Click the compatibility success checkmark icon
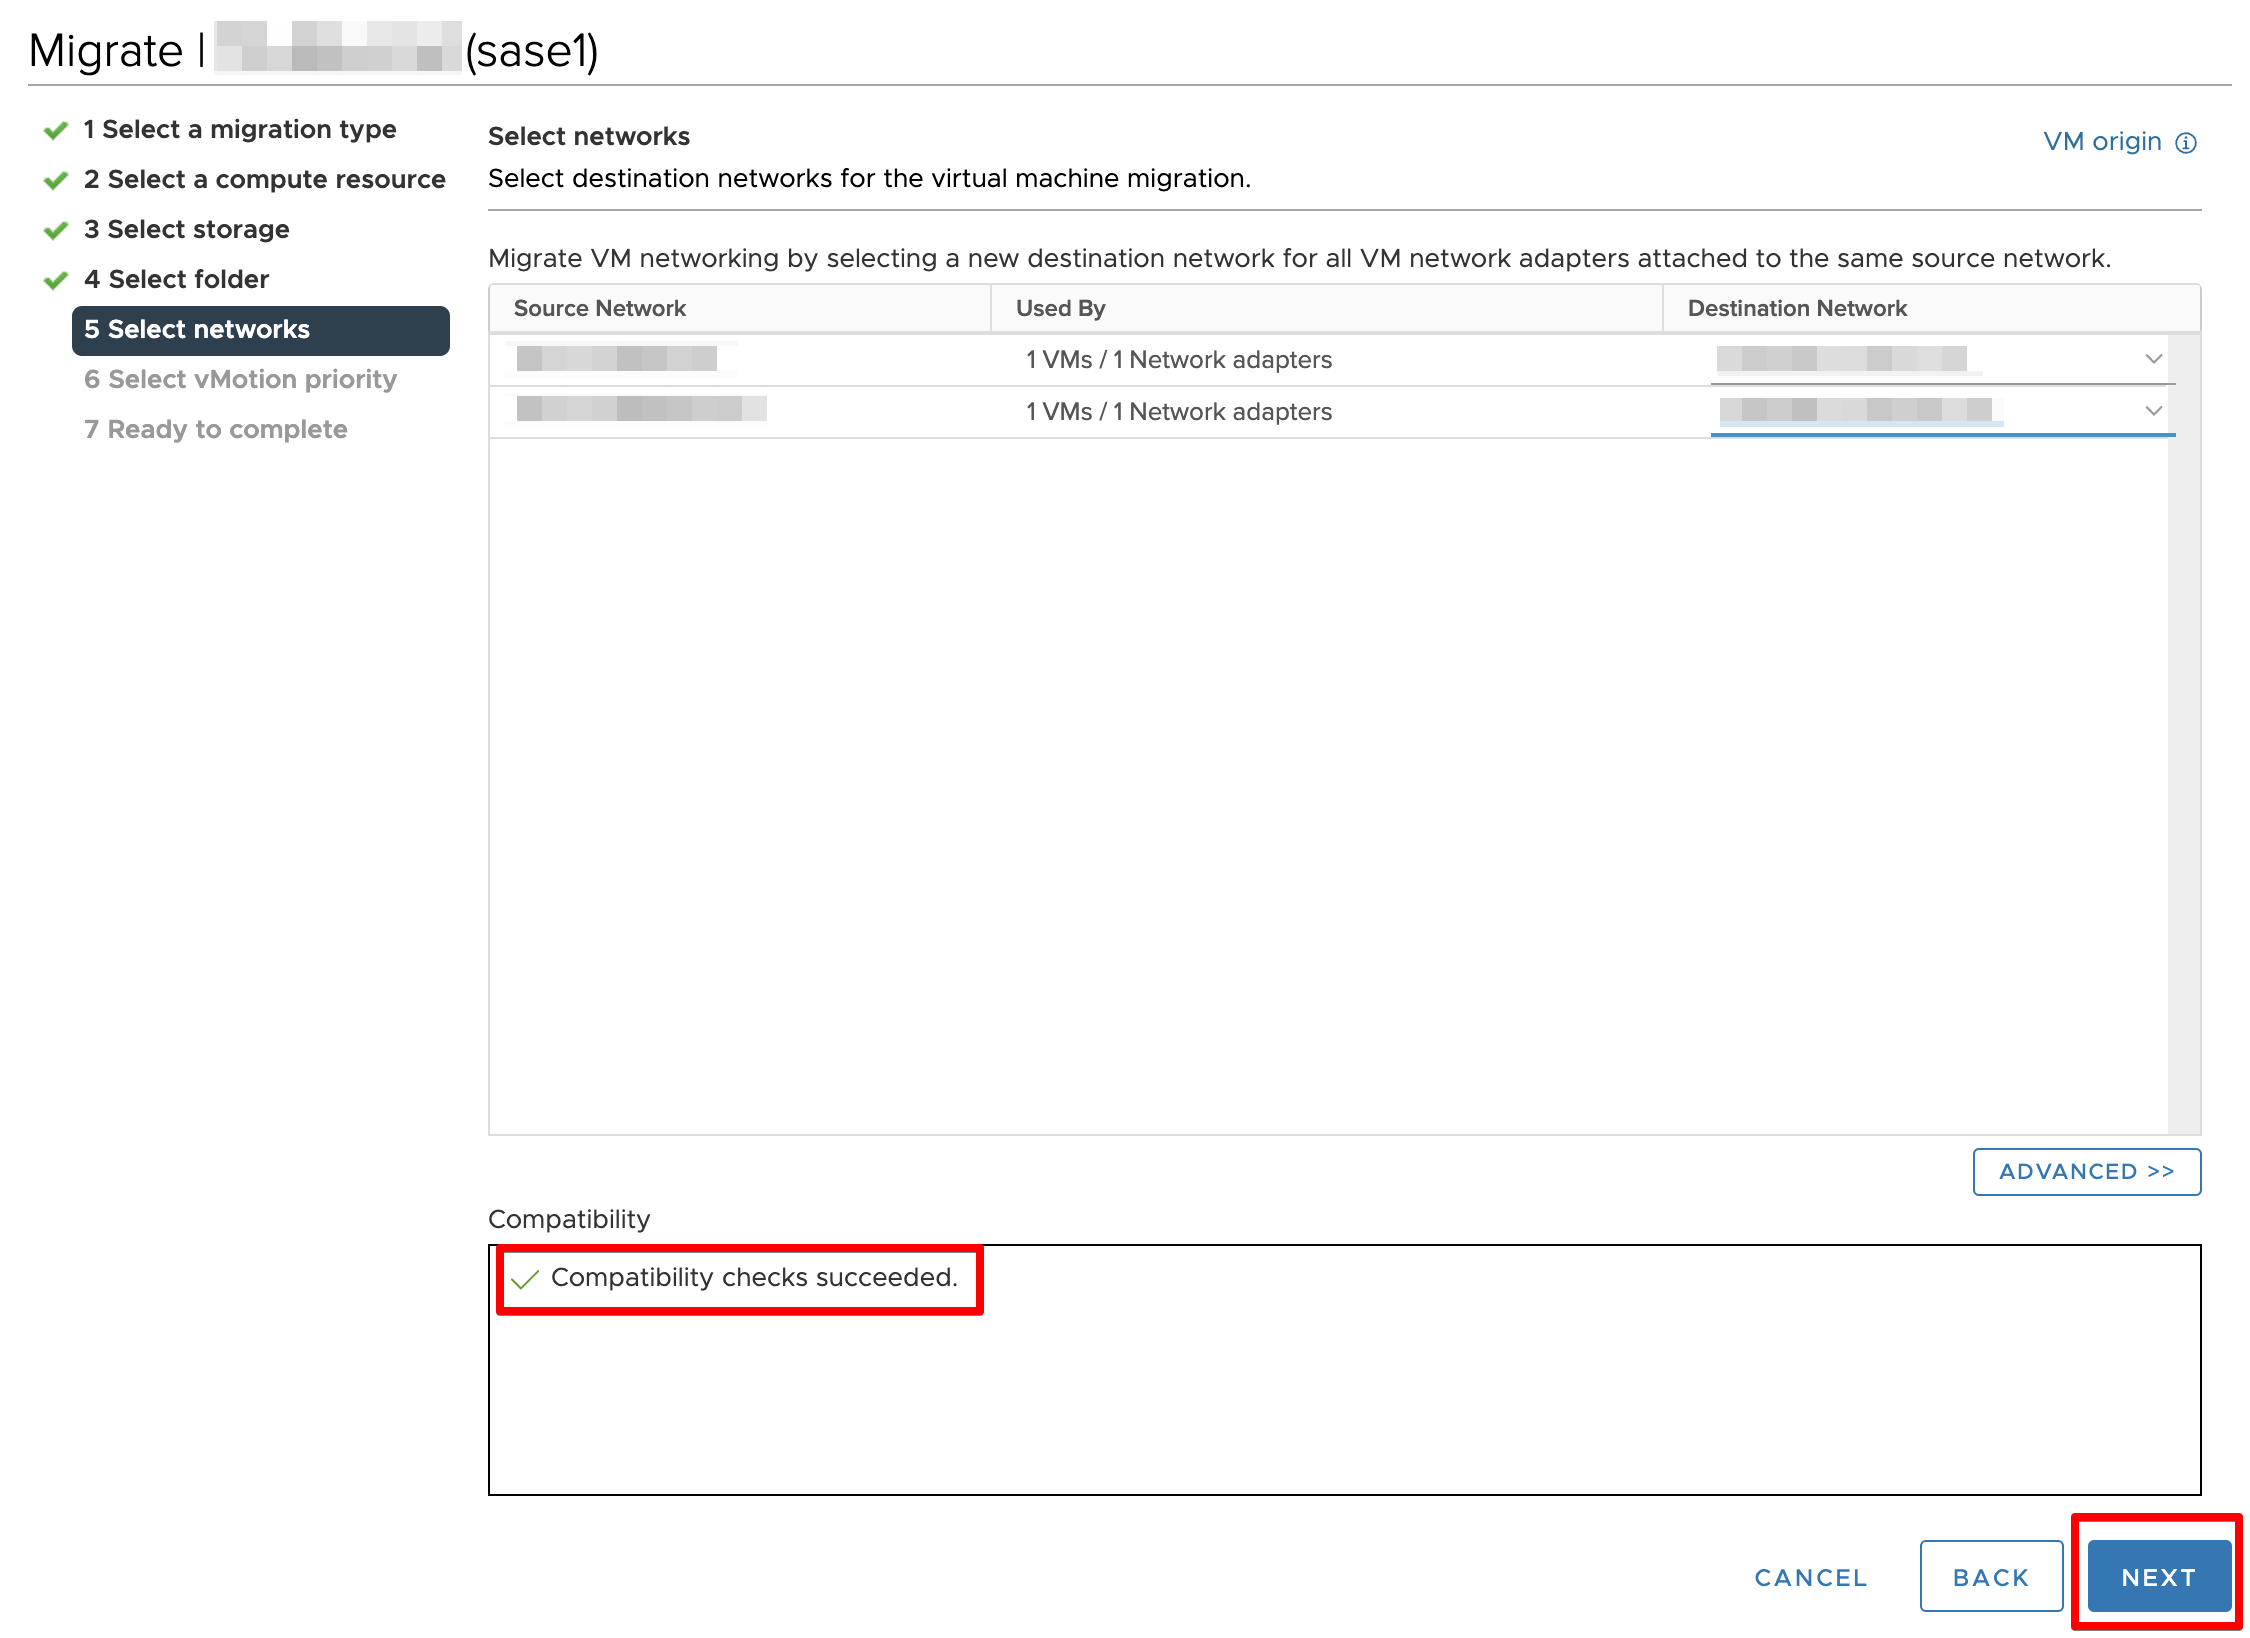Screen dimensions: 2250x1638 pyautogui.click(x=525, y=1279)
